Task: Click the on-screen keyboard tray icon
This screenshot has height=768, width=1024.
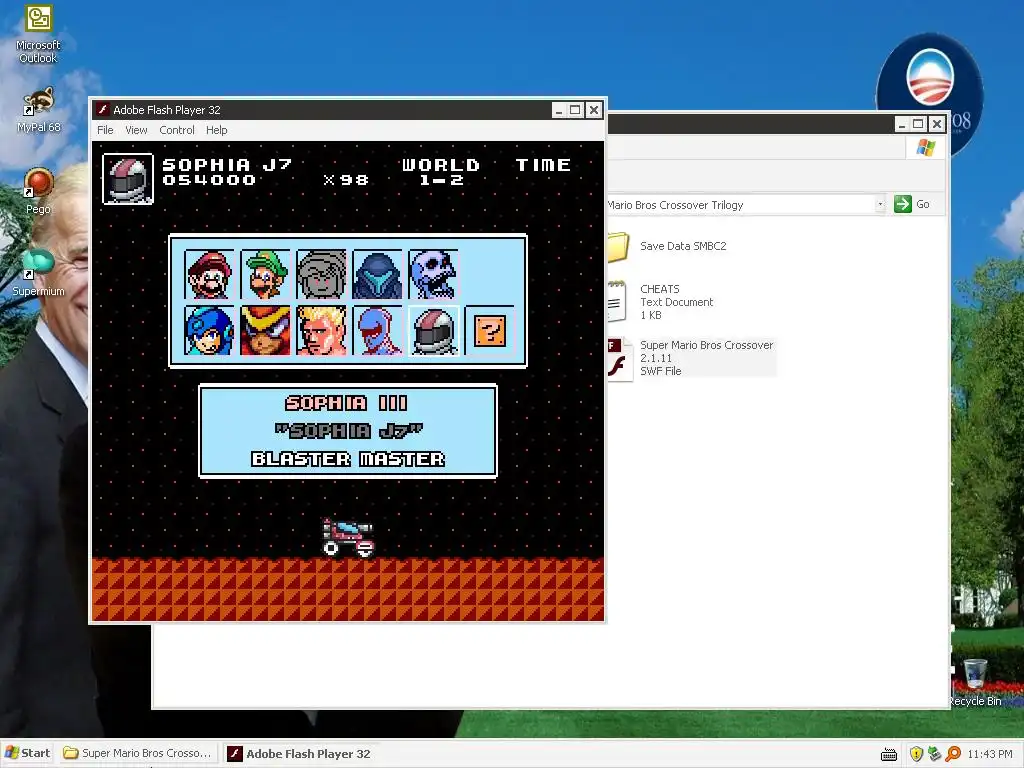Action: coord(889,755)
